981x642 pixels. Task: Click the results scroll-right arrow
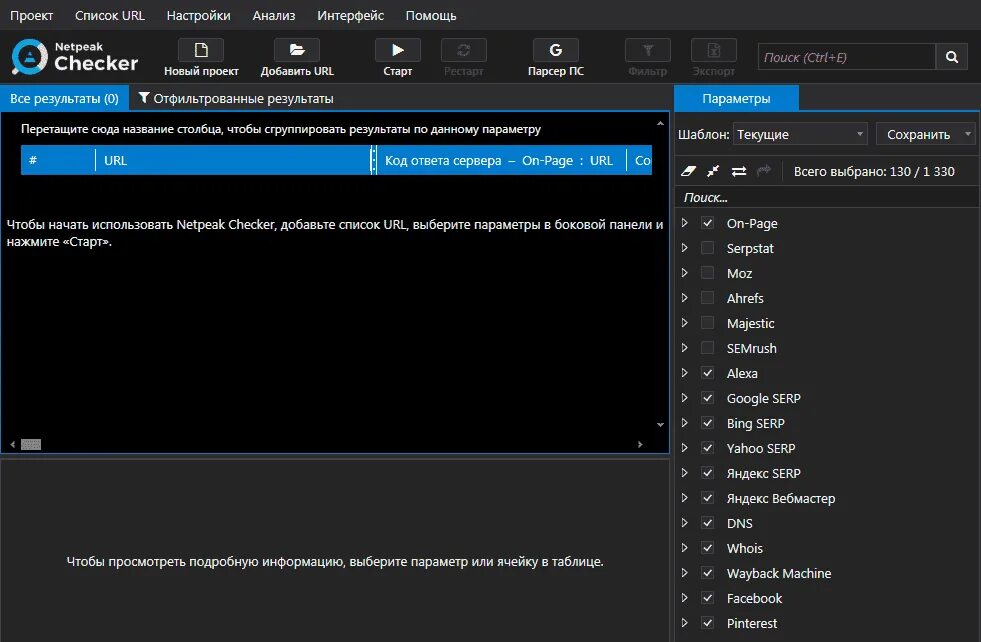(640, 444)
